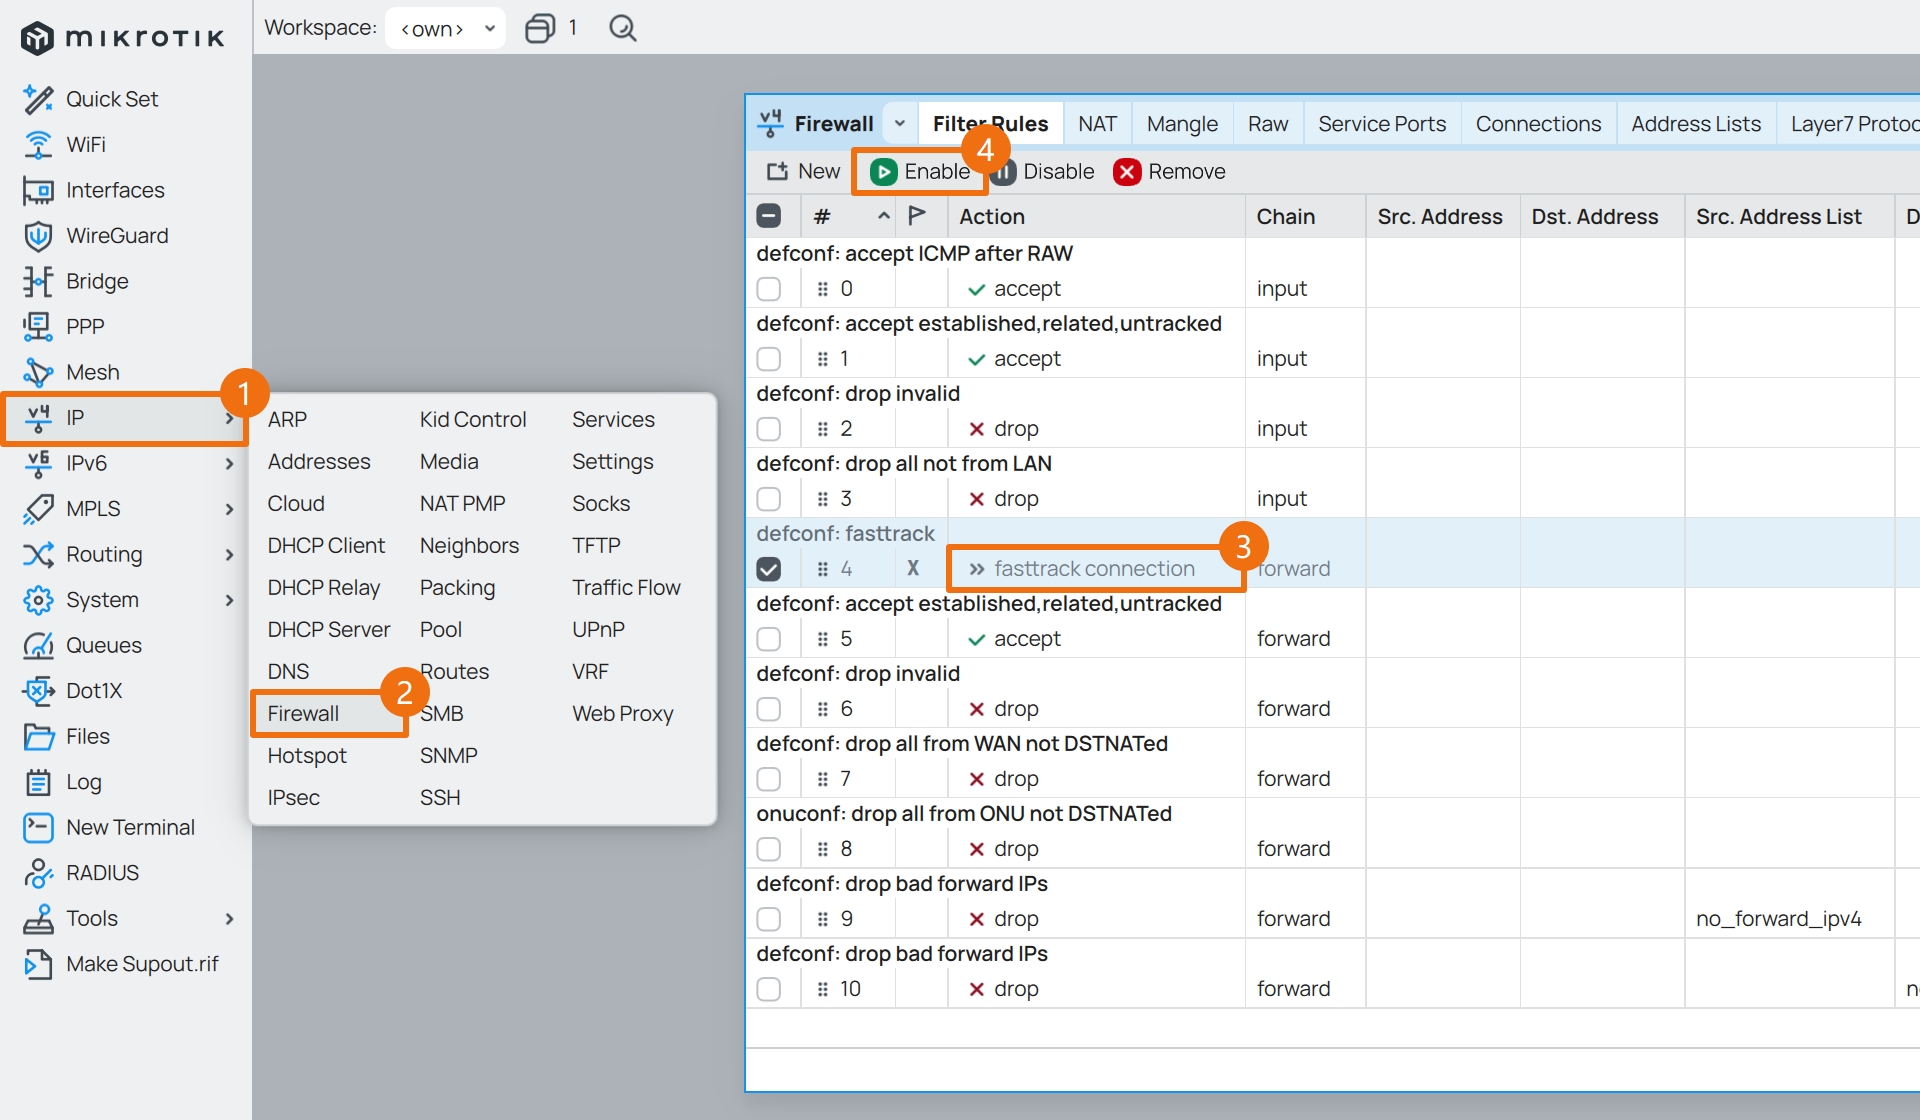Check the box for rule 0
This screenshot has width=1920, height=1120.
pos(769,289)
